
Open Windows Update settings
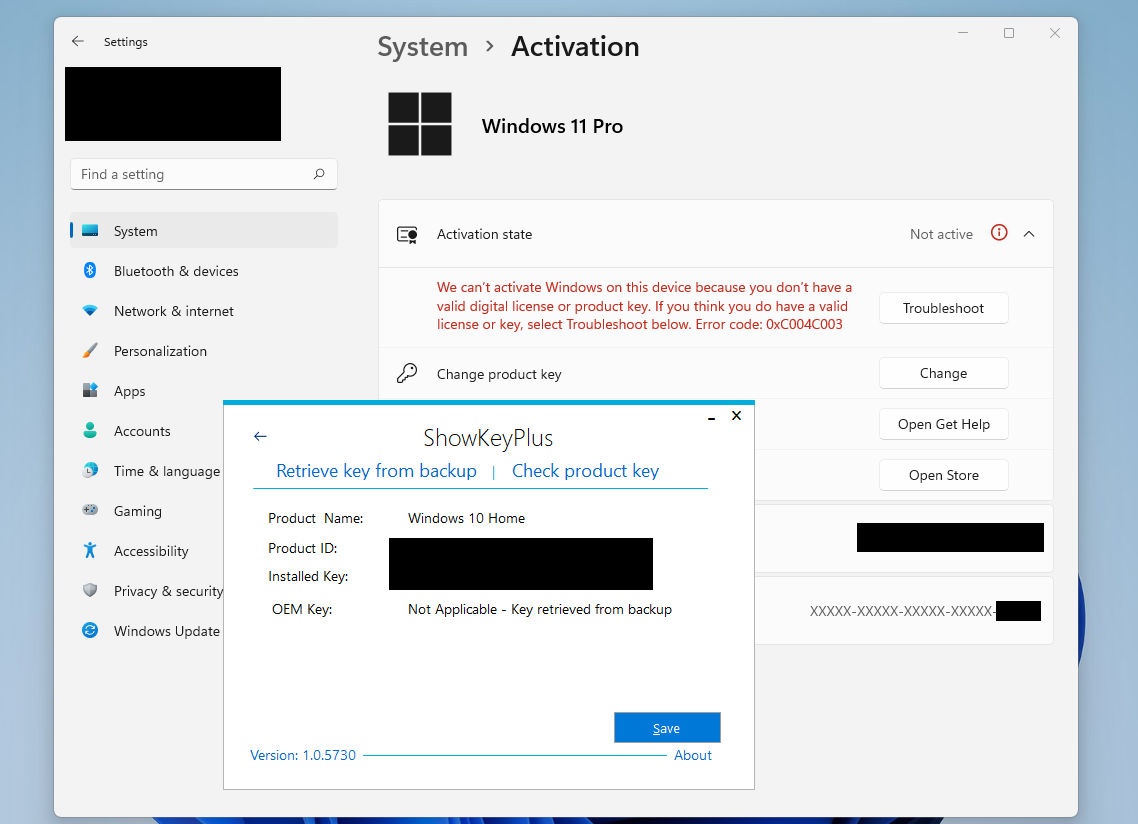pos(147,630)
